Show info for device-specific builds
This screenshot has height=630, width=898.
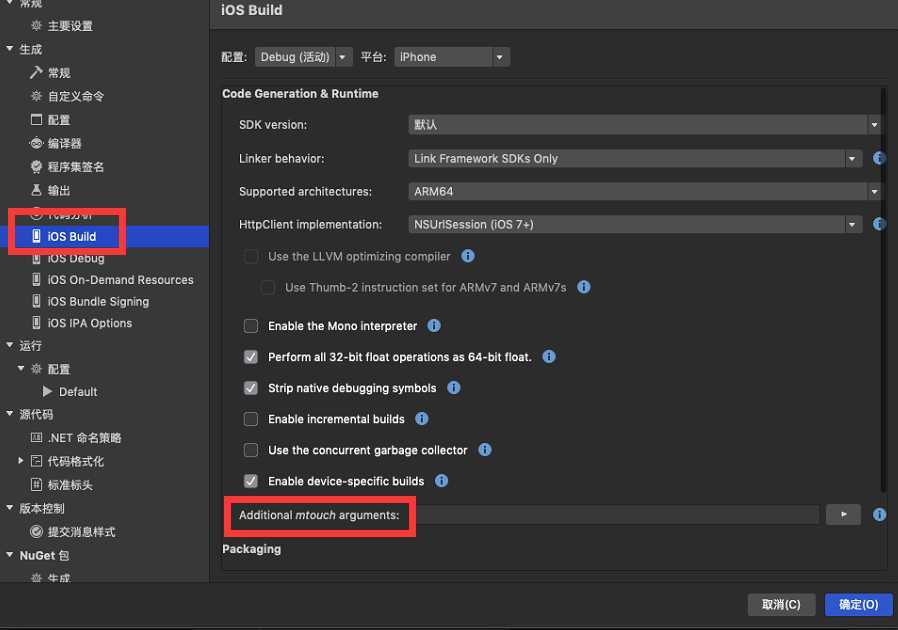pos(441,481)
